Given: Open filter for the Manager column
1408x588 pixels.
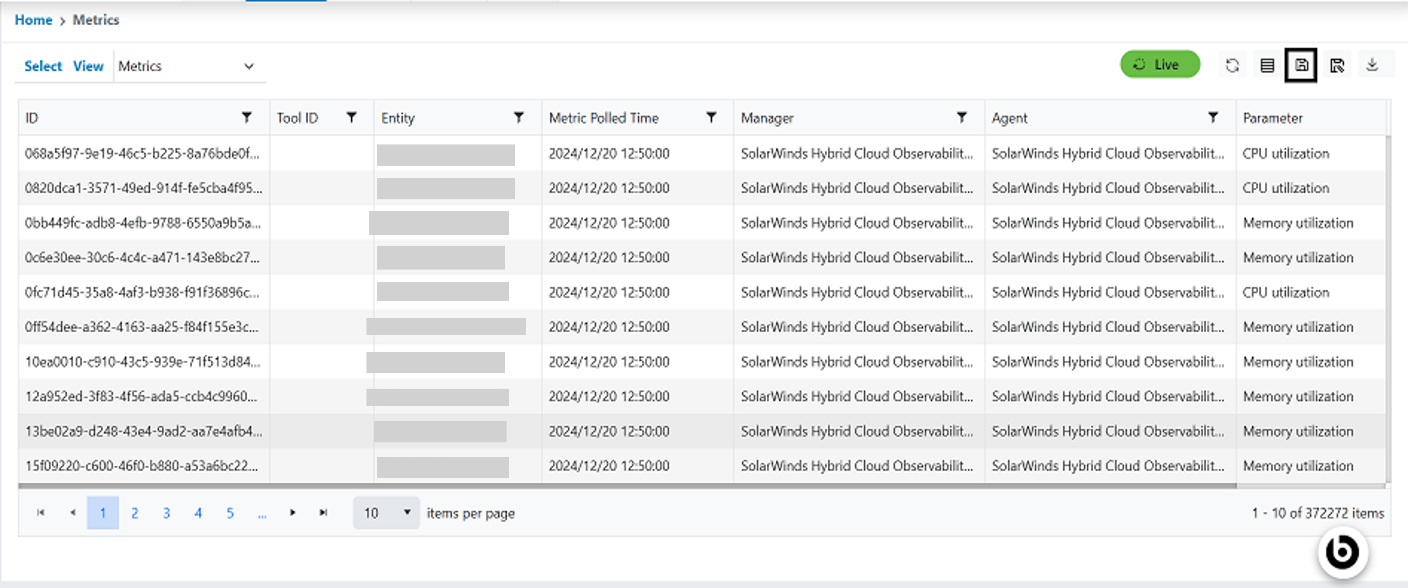Looking at the screenshot, I should [962, 118].
